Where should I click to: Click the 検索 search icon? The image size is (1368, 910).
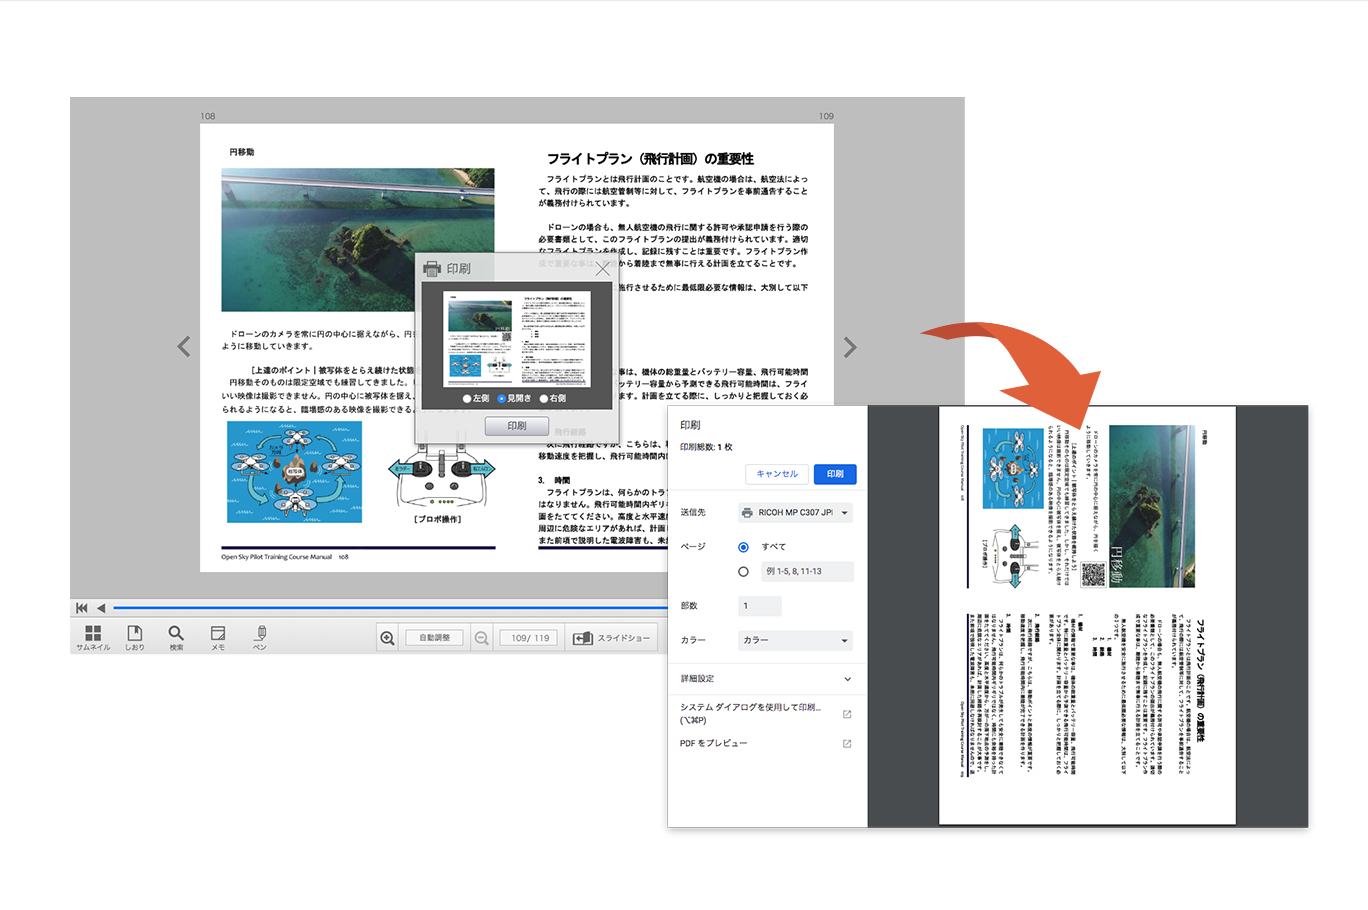point(176,636)
